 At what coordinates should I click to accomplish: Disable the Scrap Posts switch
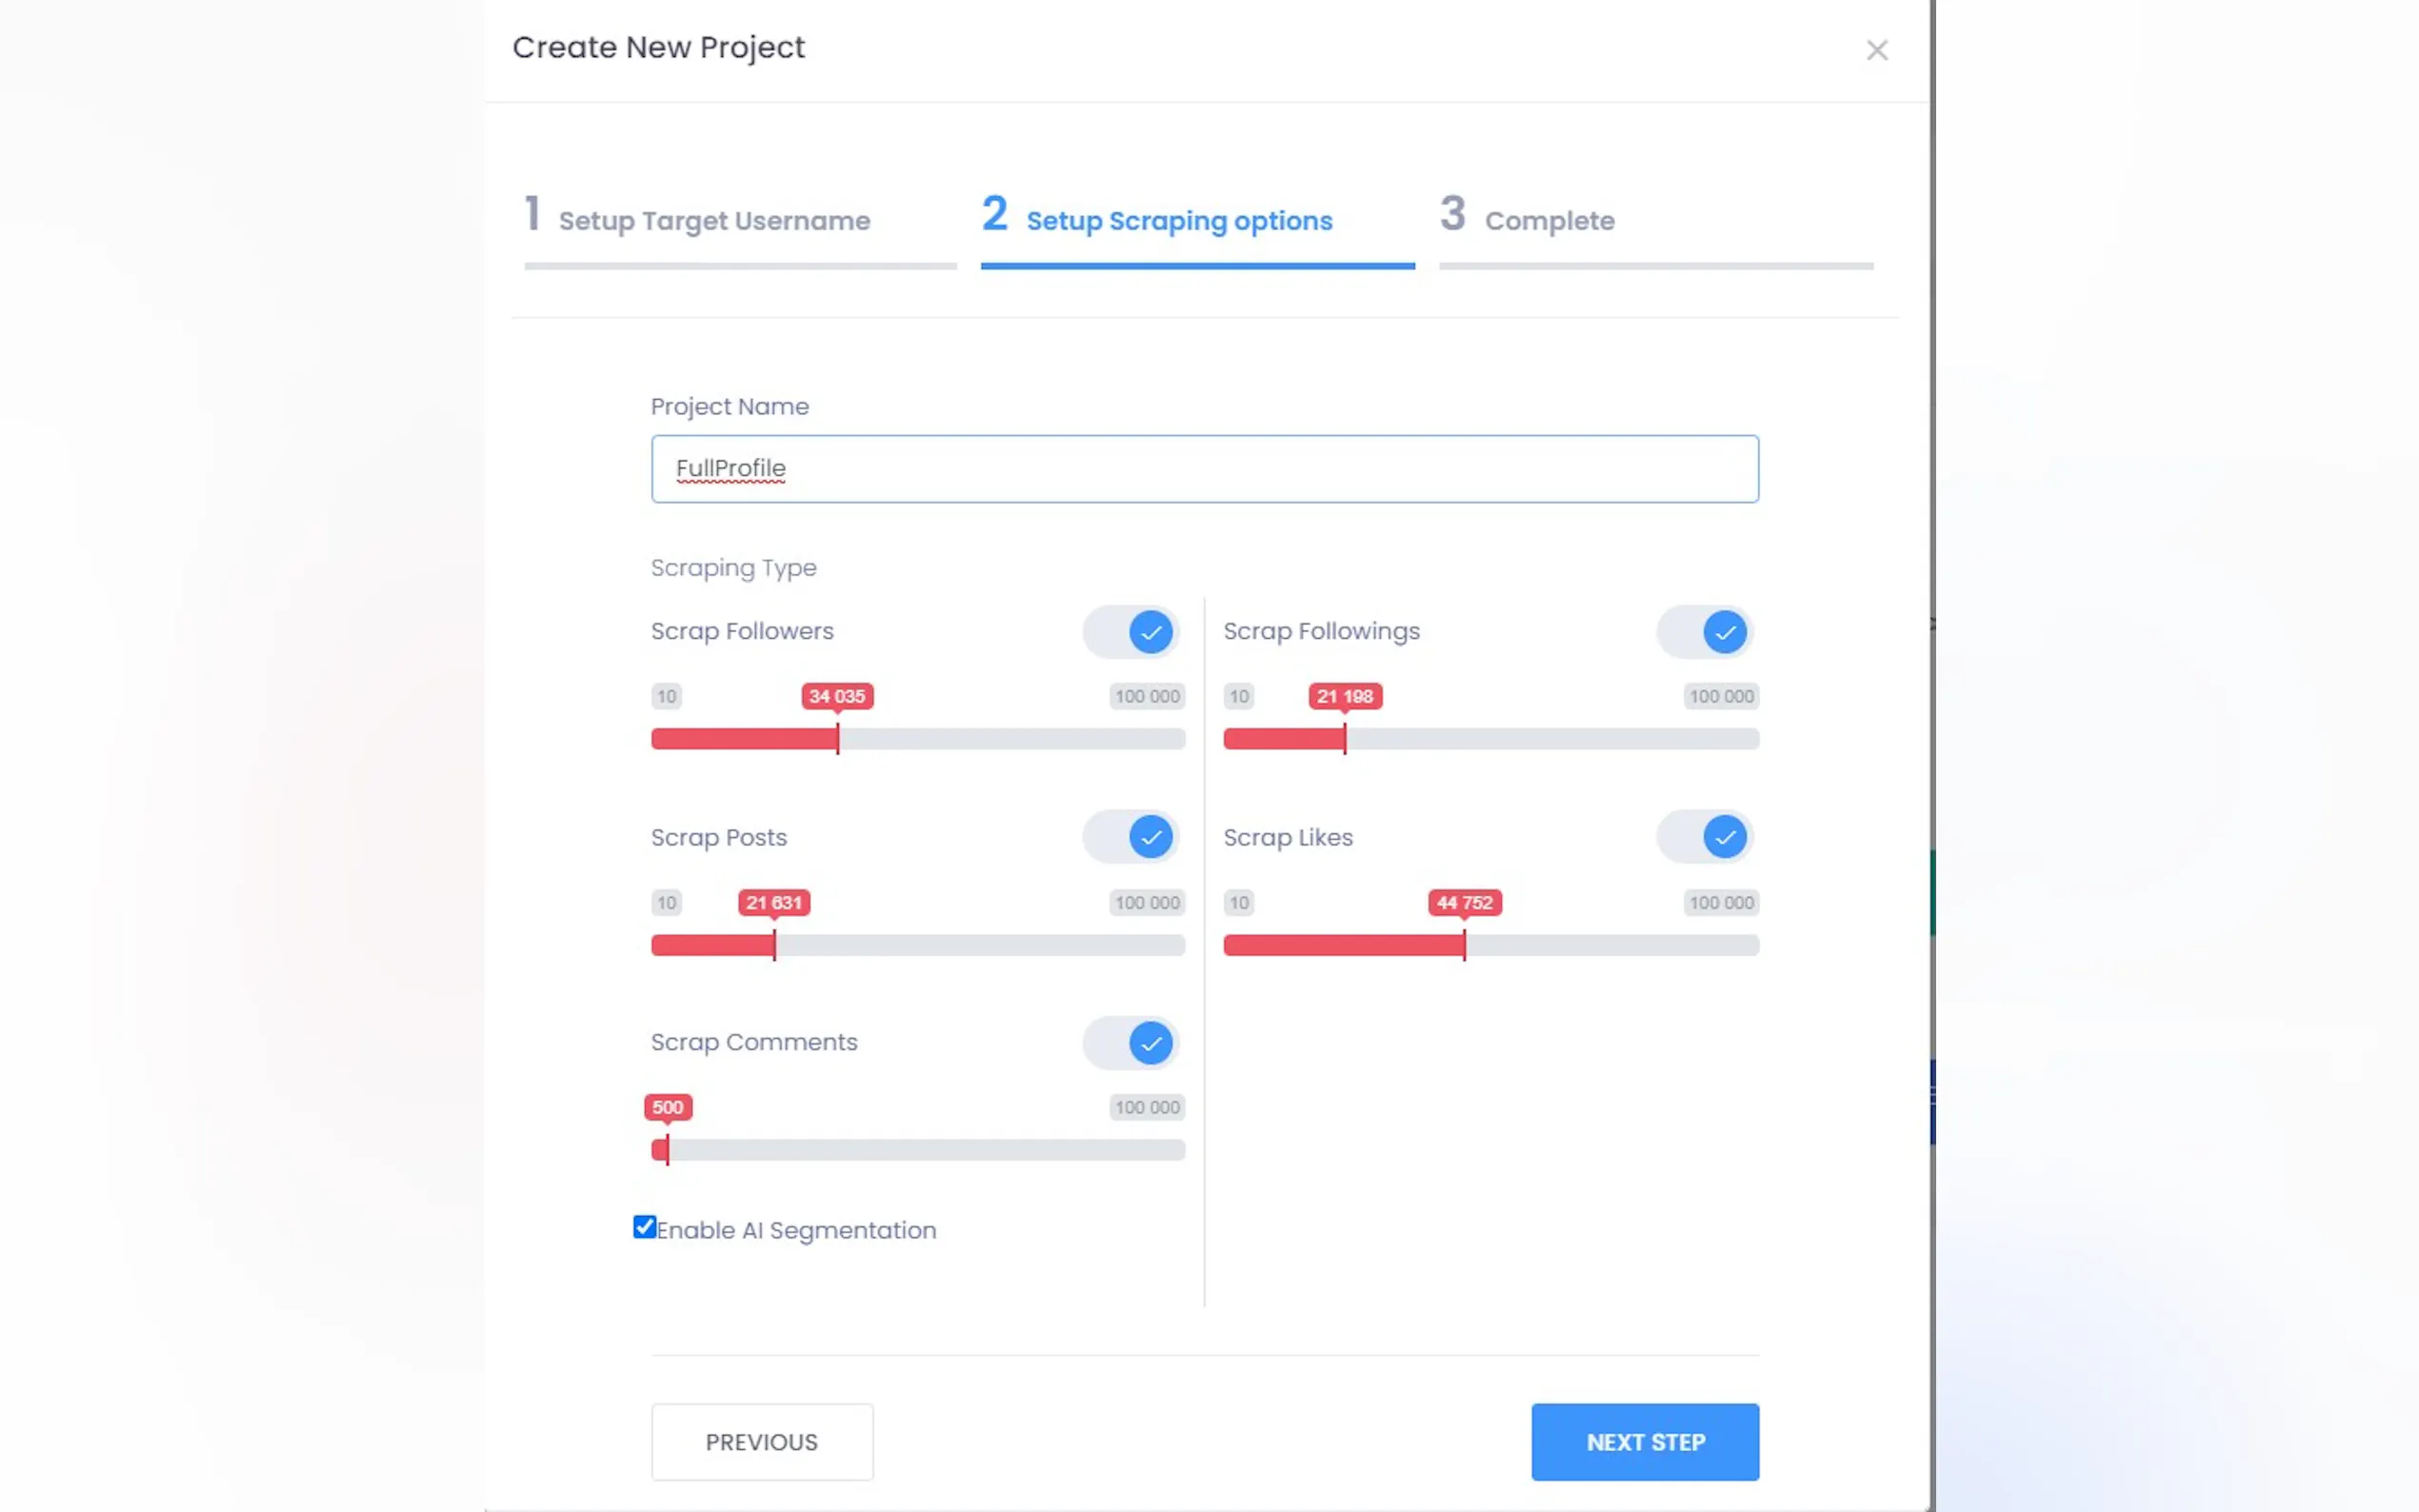point(1130,837)
